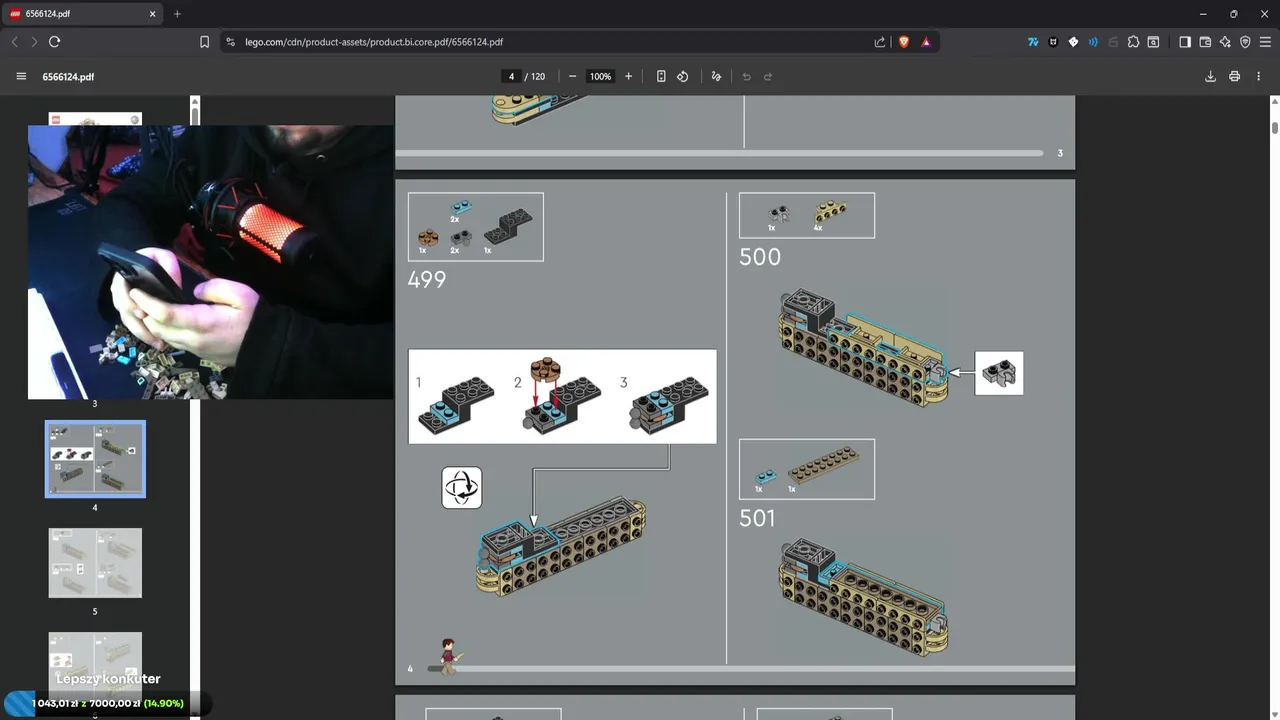Image resolution: width=1280 pixels, height=720 pixels.
Task: Reload the browser page
Action: pyautogui.click(x=54, y=42)
